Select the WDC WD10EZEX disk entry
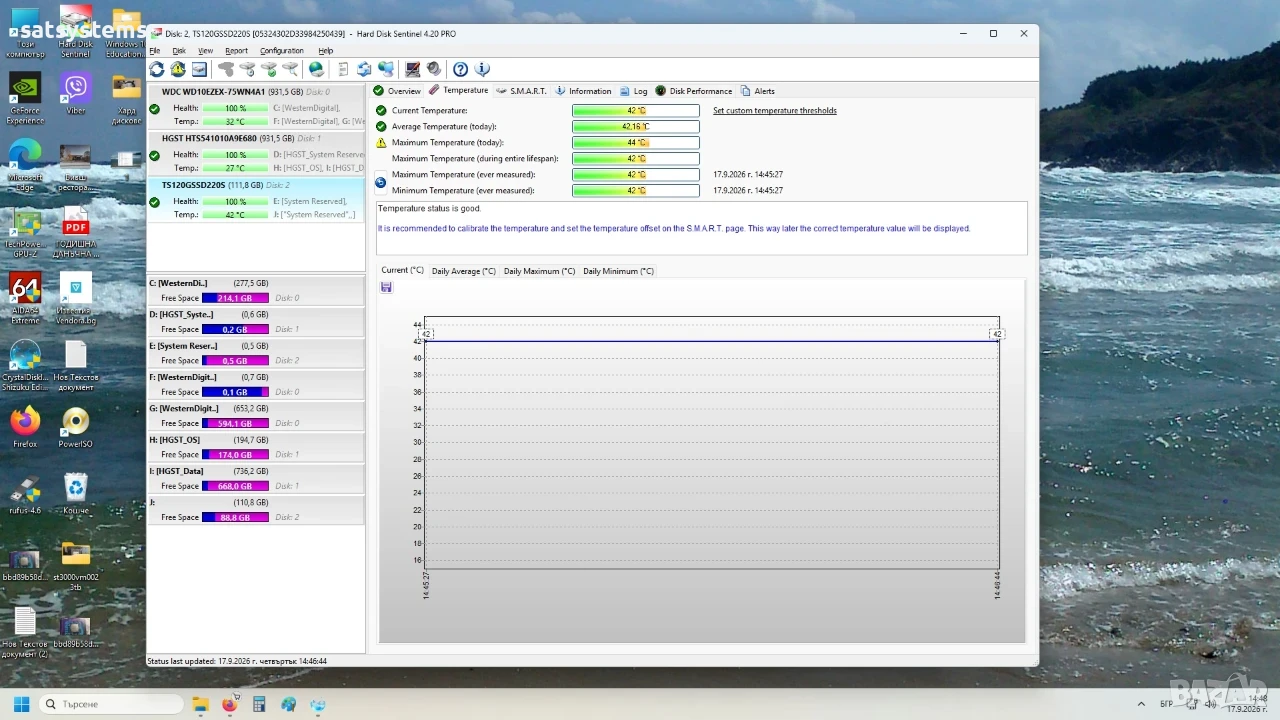The image size is (1280, 720). 256,107
